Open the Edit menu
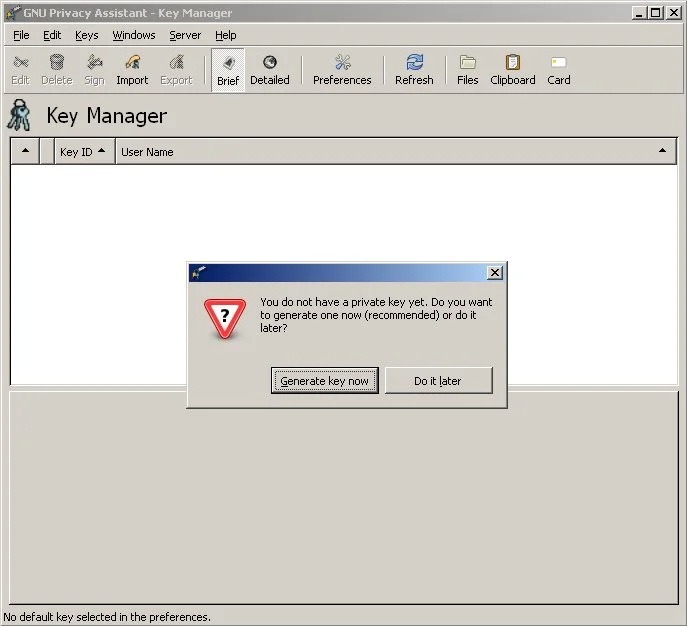The height and width of the screenshot is (626, 687). (x=52, y=35)
